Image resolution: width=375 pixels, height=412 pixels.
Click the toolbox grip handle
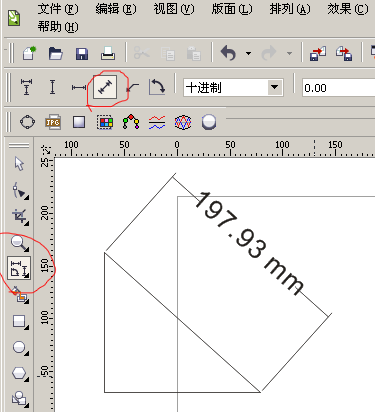point(19,145)
